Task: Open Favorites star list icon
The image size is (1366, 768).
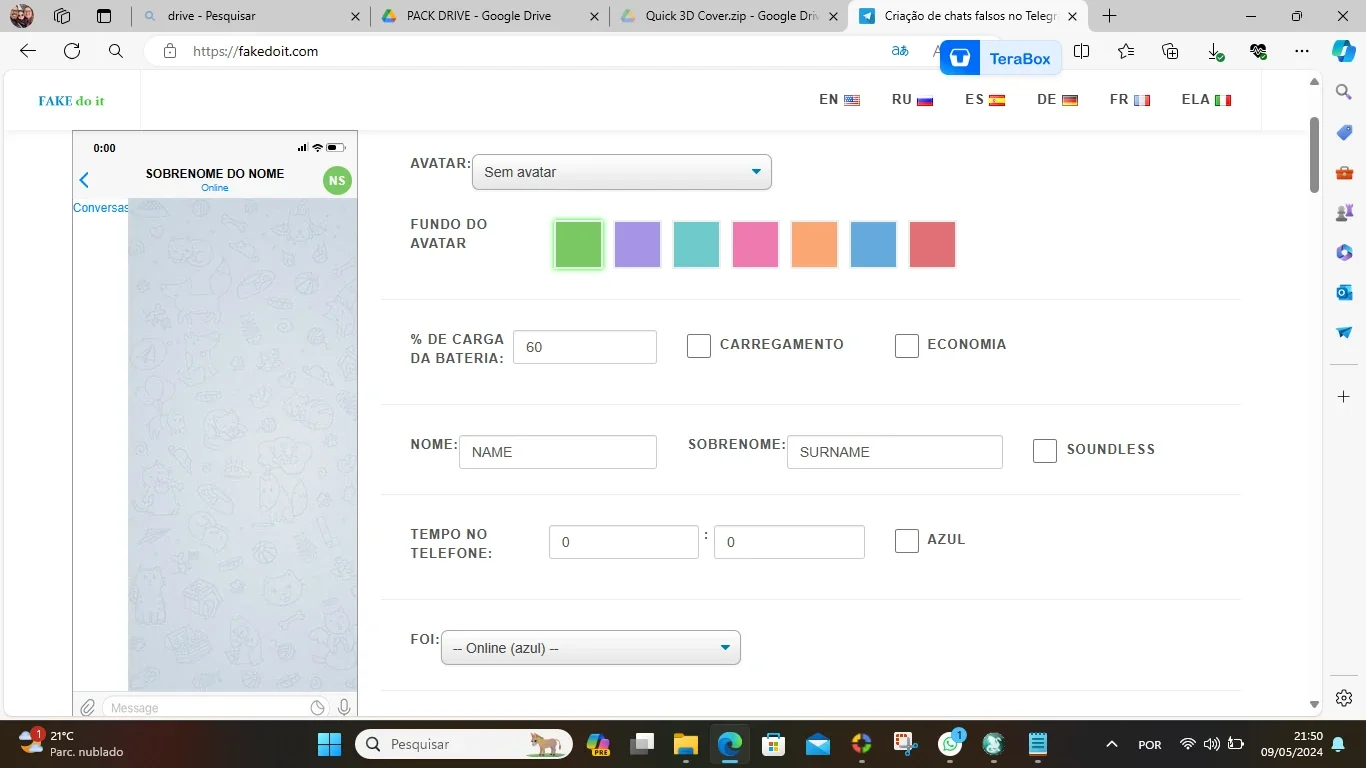Action: coord(1126,51)
